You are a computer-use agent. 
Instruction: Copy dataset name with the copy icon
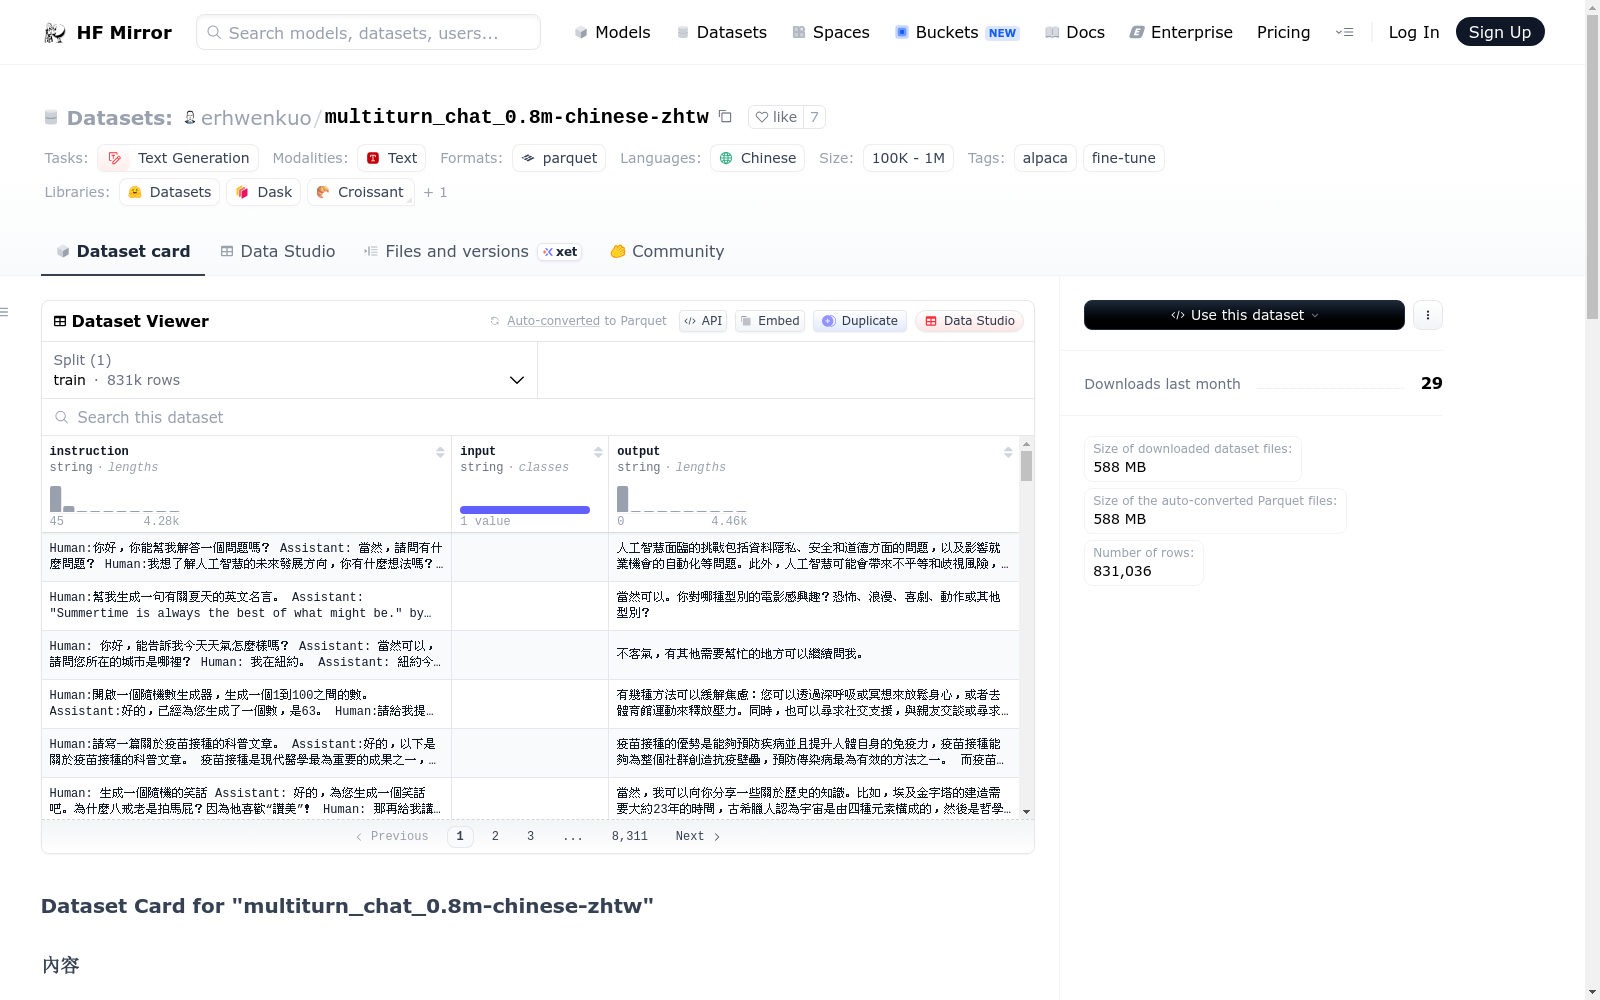pyautogui.click(x=726, y=117)
